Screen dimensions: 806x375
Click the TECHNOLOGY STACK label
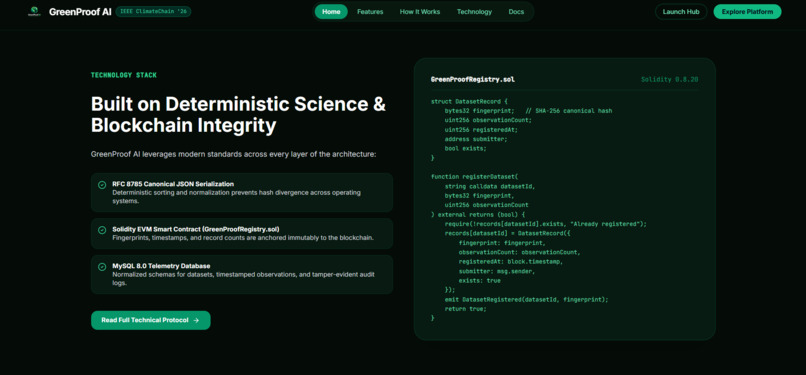124,75
